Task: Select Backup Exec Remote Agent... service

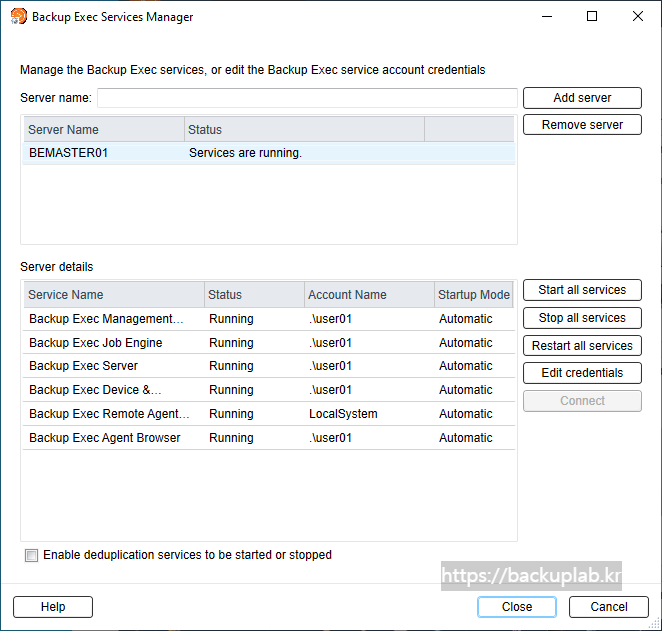Action: click(x=269, y=414)
